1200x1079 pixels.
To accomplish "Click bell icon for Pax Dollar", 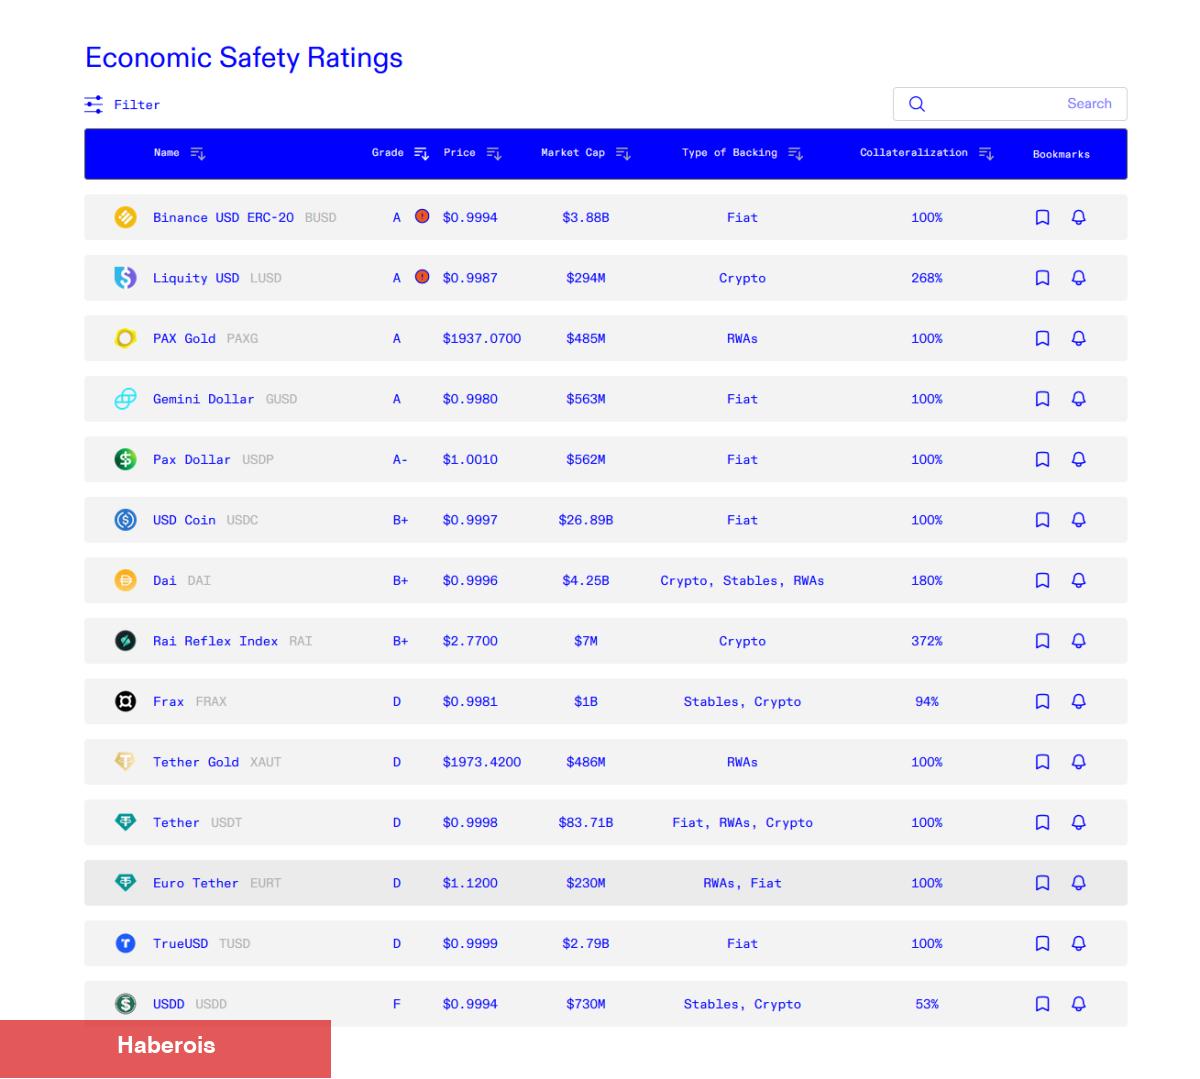I will 1078,459.
